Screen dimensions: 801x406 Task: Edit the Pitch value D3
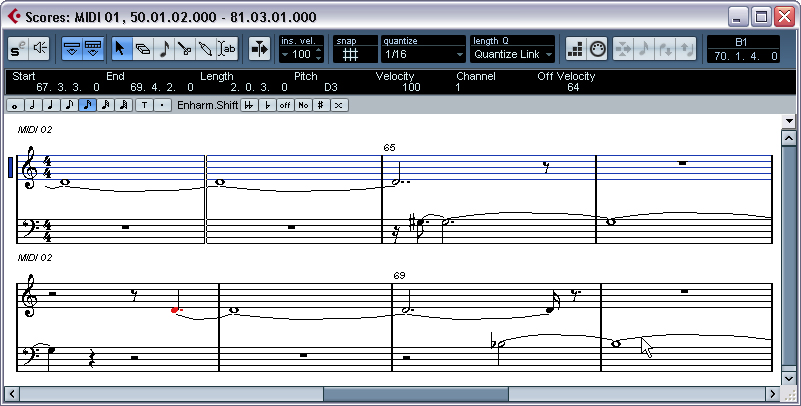pyautogui.click(x=331, y=87)
